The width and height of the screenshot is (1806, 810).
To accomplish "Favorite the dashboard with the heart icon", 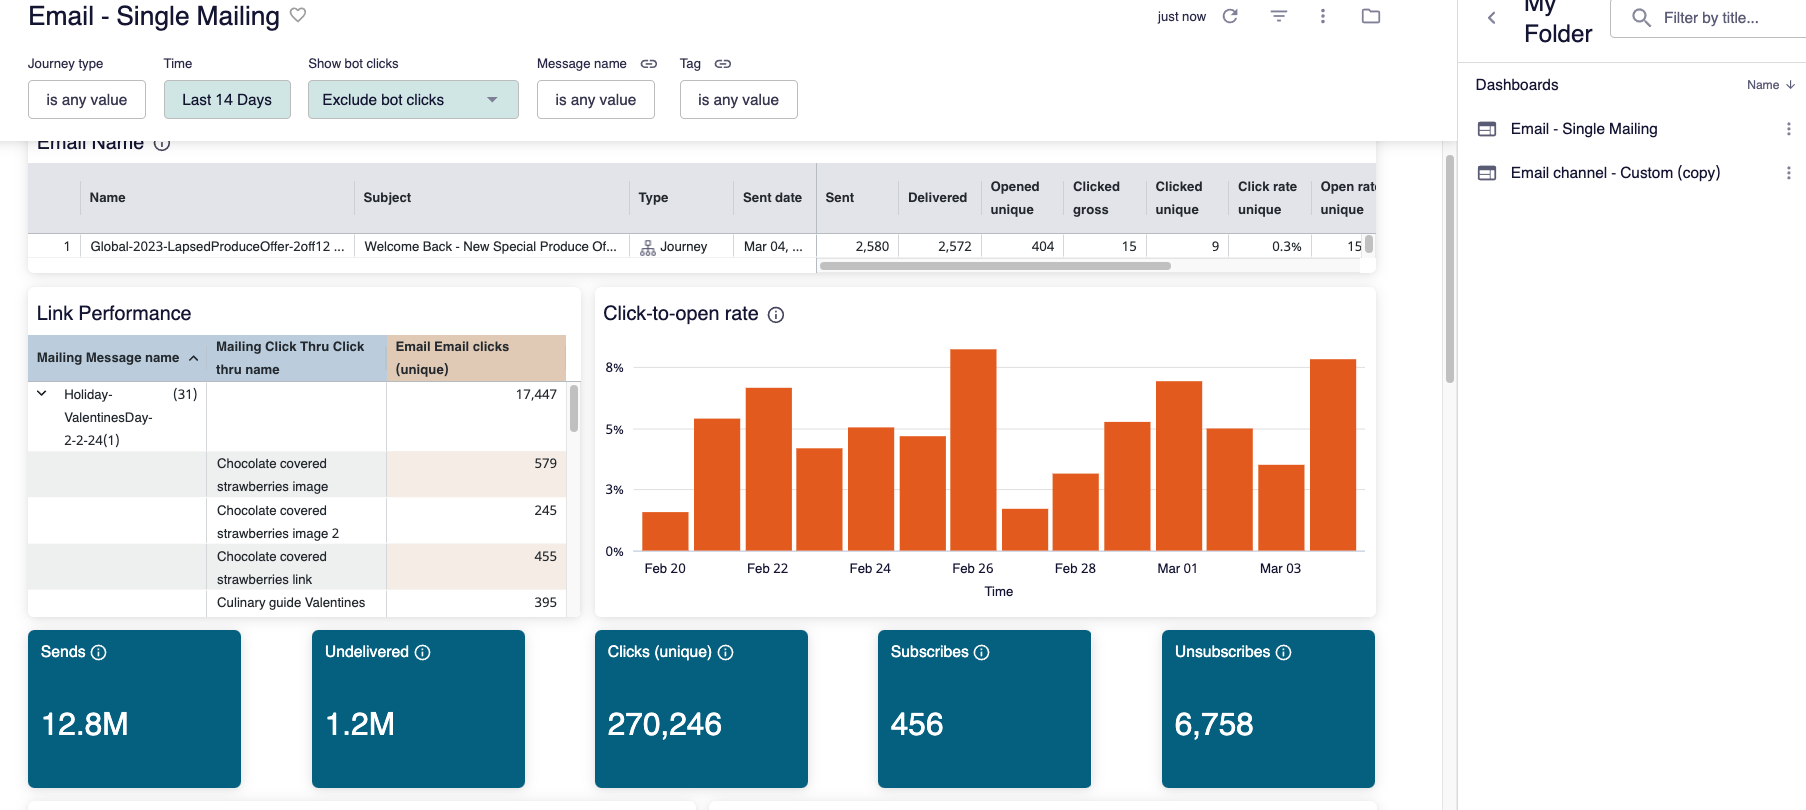I will pyautogui.click(x=298, y=15).
